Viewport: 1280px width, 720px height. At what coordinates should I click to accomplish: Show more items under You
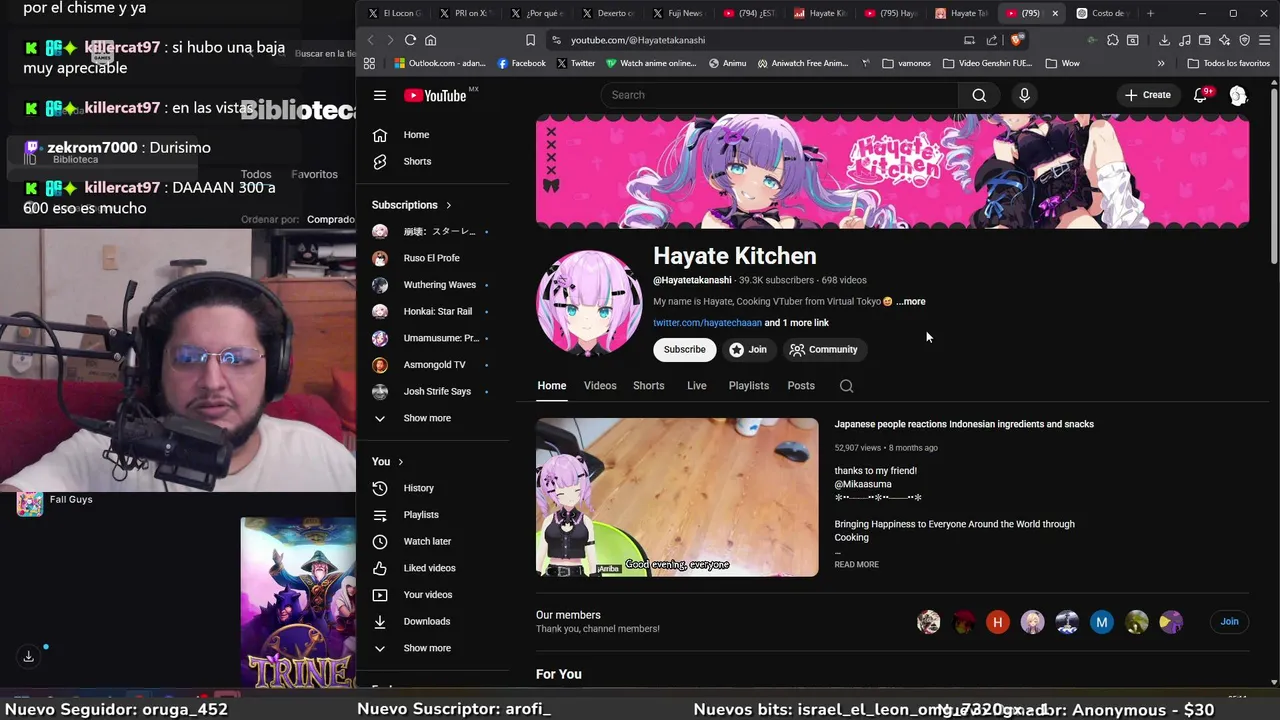[x=426, y=648]
